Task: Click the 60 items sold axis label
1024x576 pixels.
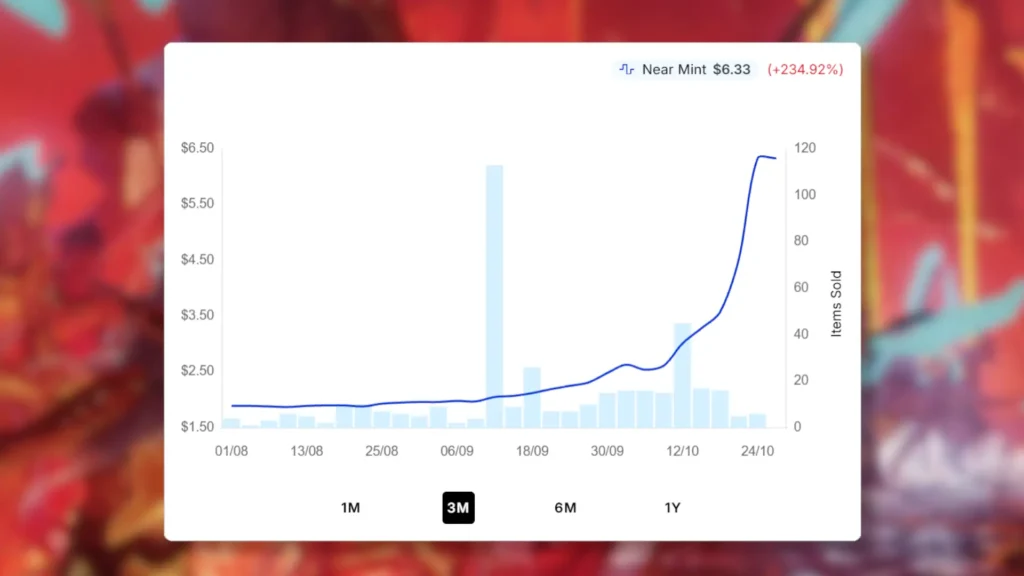Action: point(801,287)
